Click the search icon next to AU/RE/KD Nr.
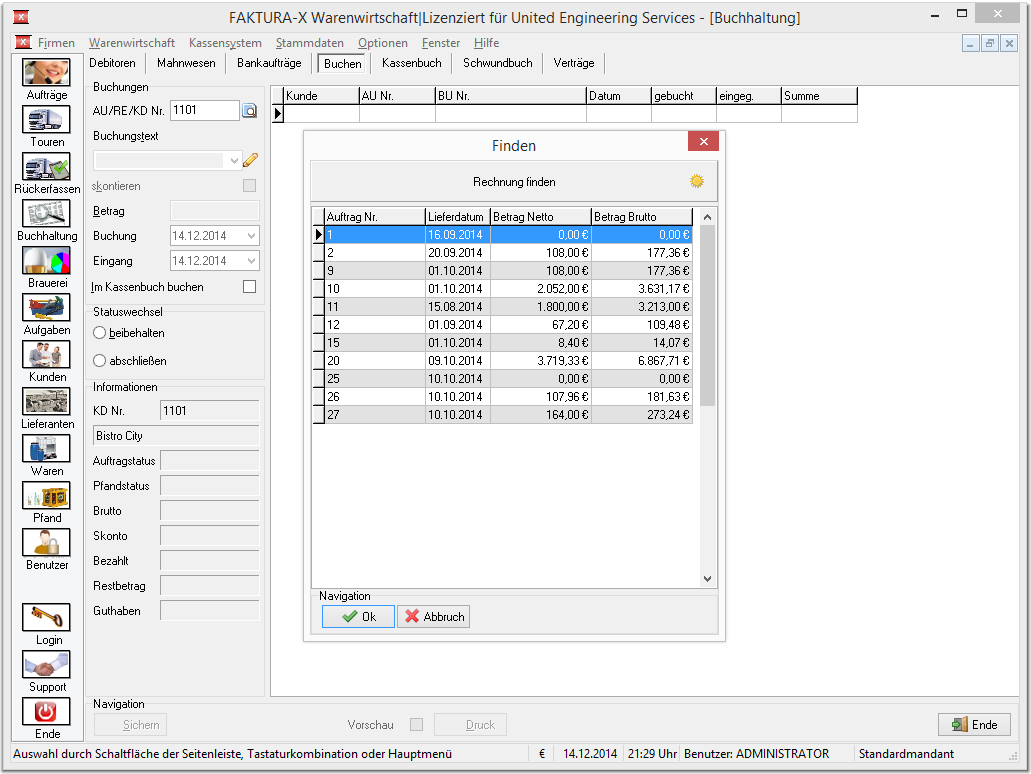1031x774 pixels. [250, 110]
